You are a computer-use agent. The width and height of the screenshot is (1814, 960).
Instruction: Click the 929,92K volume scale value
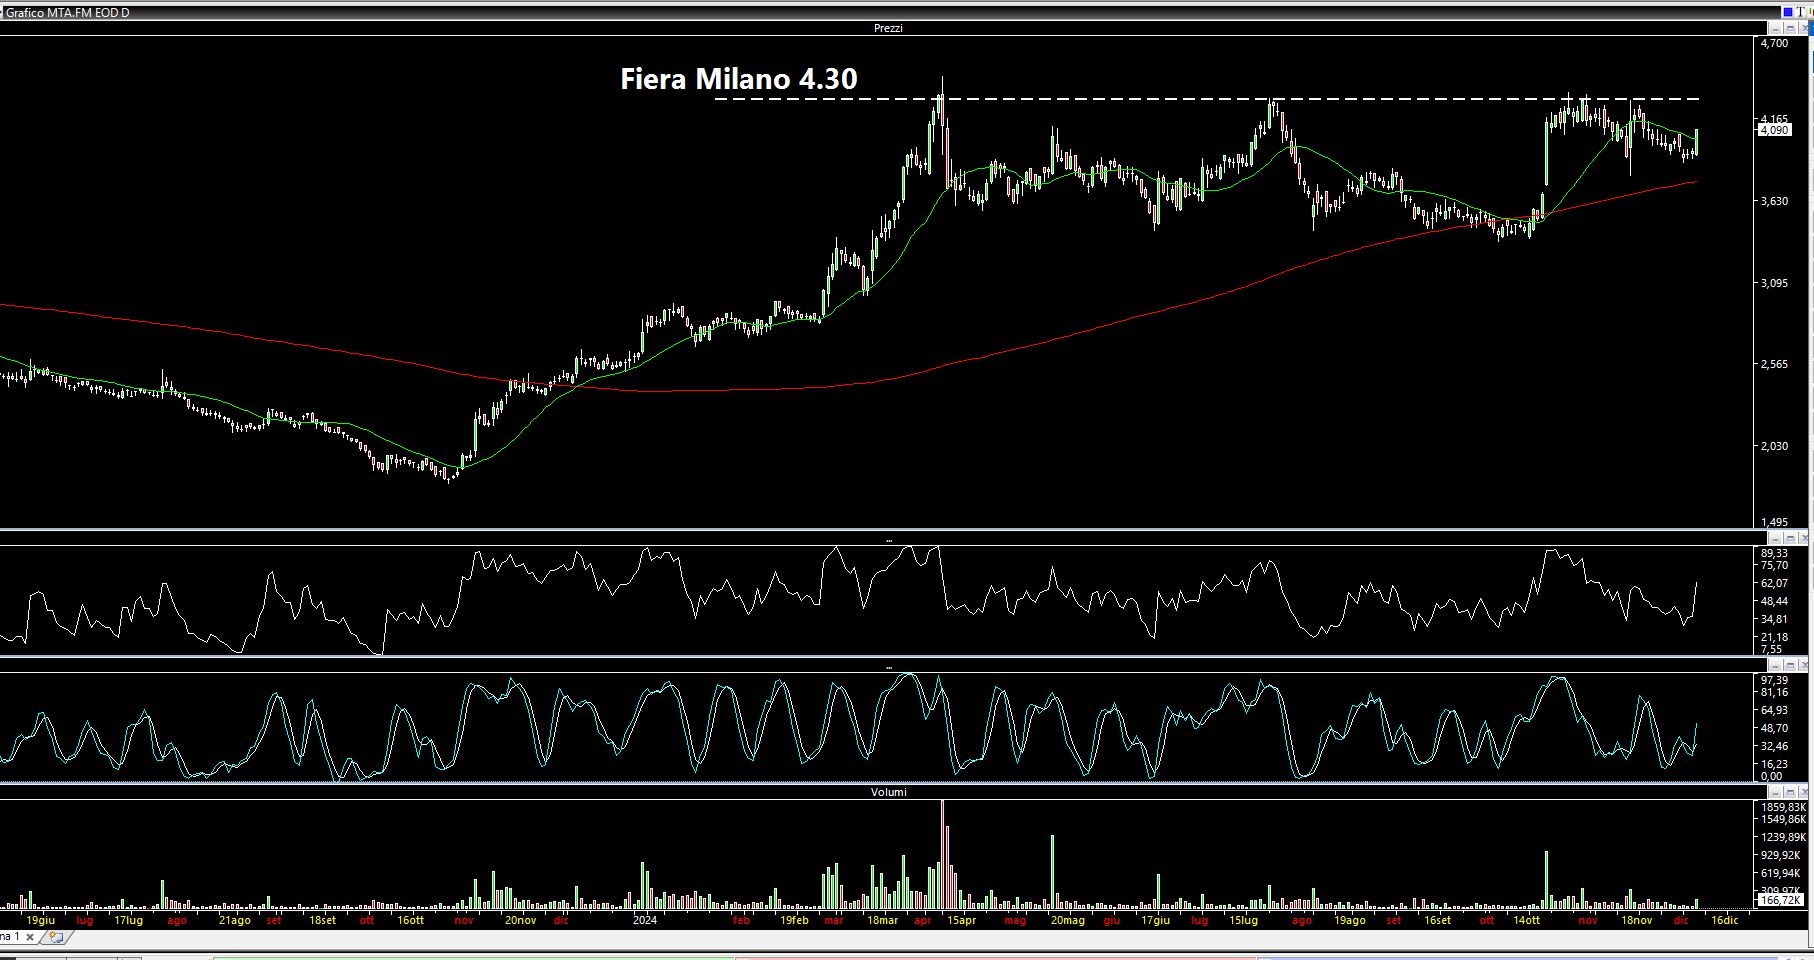pyautogui.click(x=1781, y=855)
